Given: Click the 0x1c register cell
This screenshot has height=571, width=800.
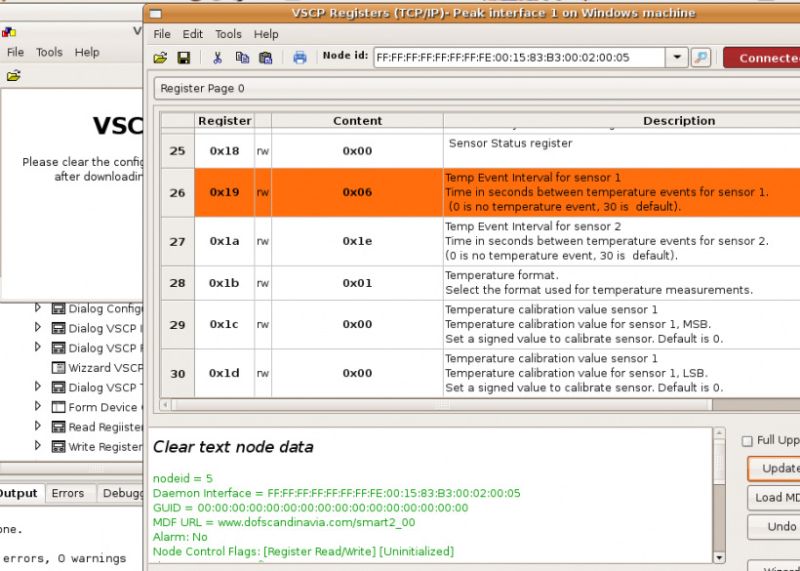Looking at the screenshot, I should tap(224, 325).
